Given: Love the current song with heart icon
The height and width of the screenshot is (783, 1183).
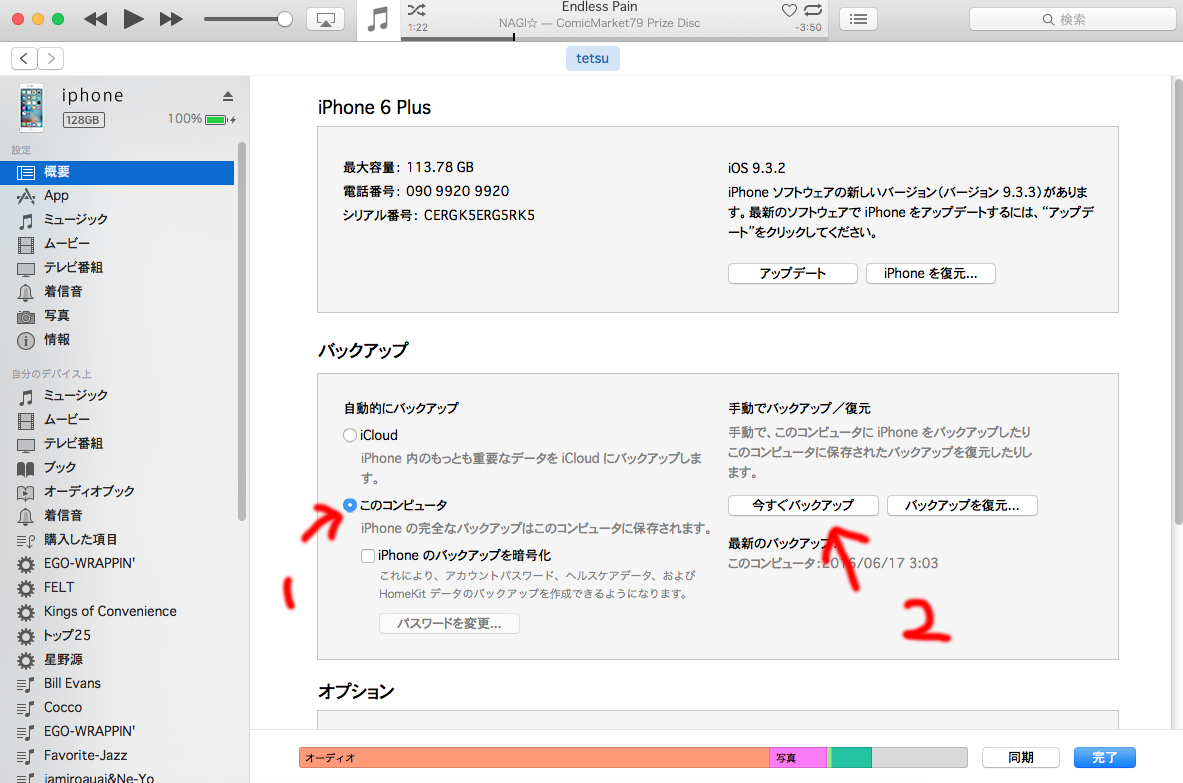Looking at the screenshot, I should [x=789, y=10].
